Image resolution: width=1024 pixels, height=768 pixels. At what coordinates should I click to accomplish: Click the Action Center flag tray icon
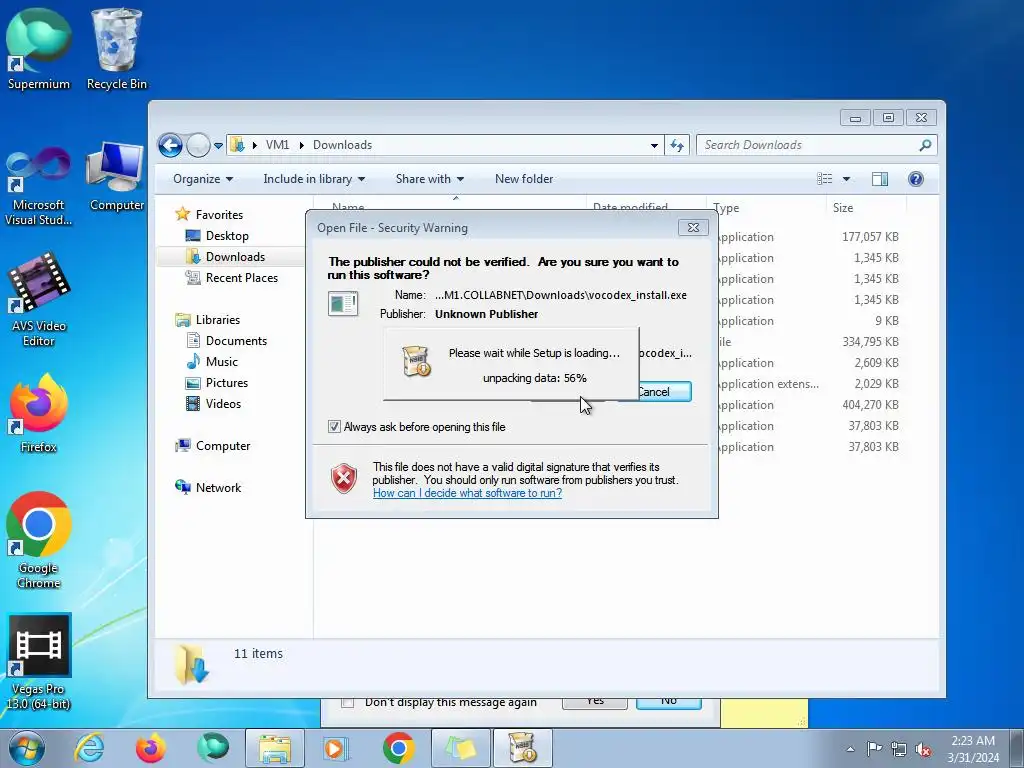tap(874, 749)
